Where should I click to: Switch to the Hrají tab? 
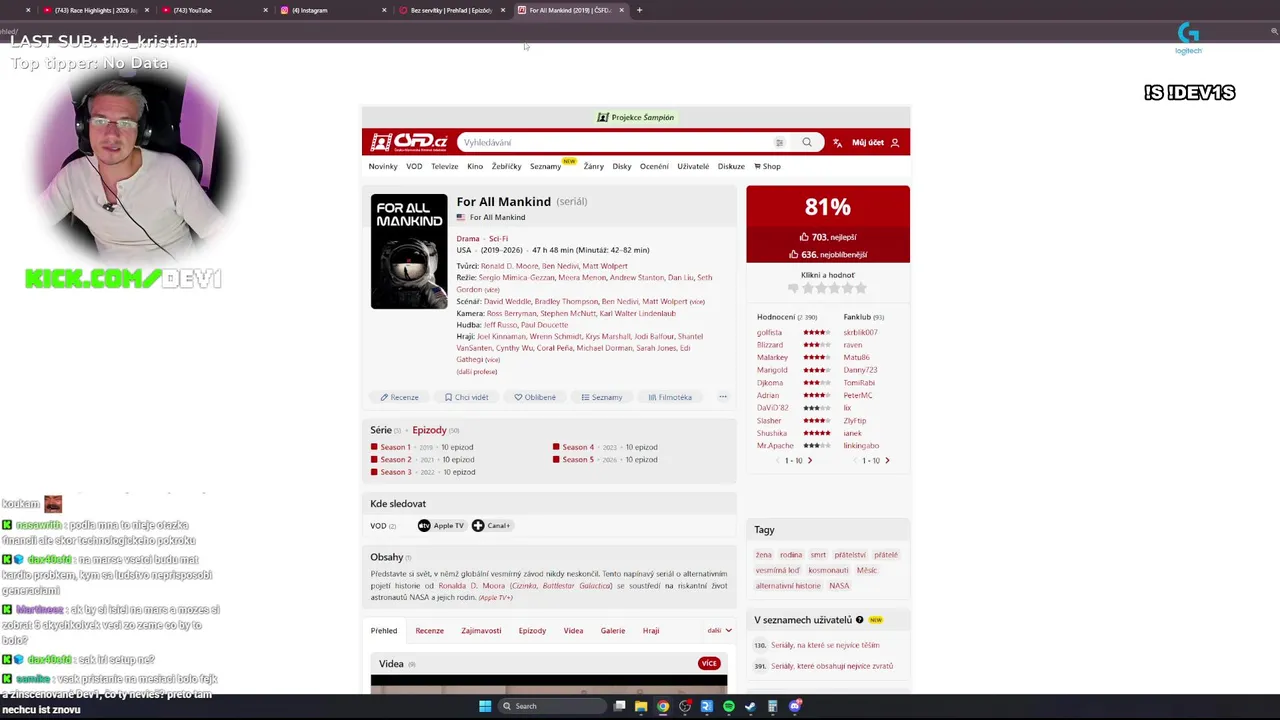click(x=651, y=631)
